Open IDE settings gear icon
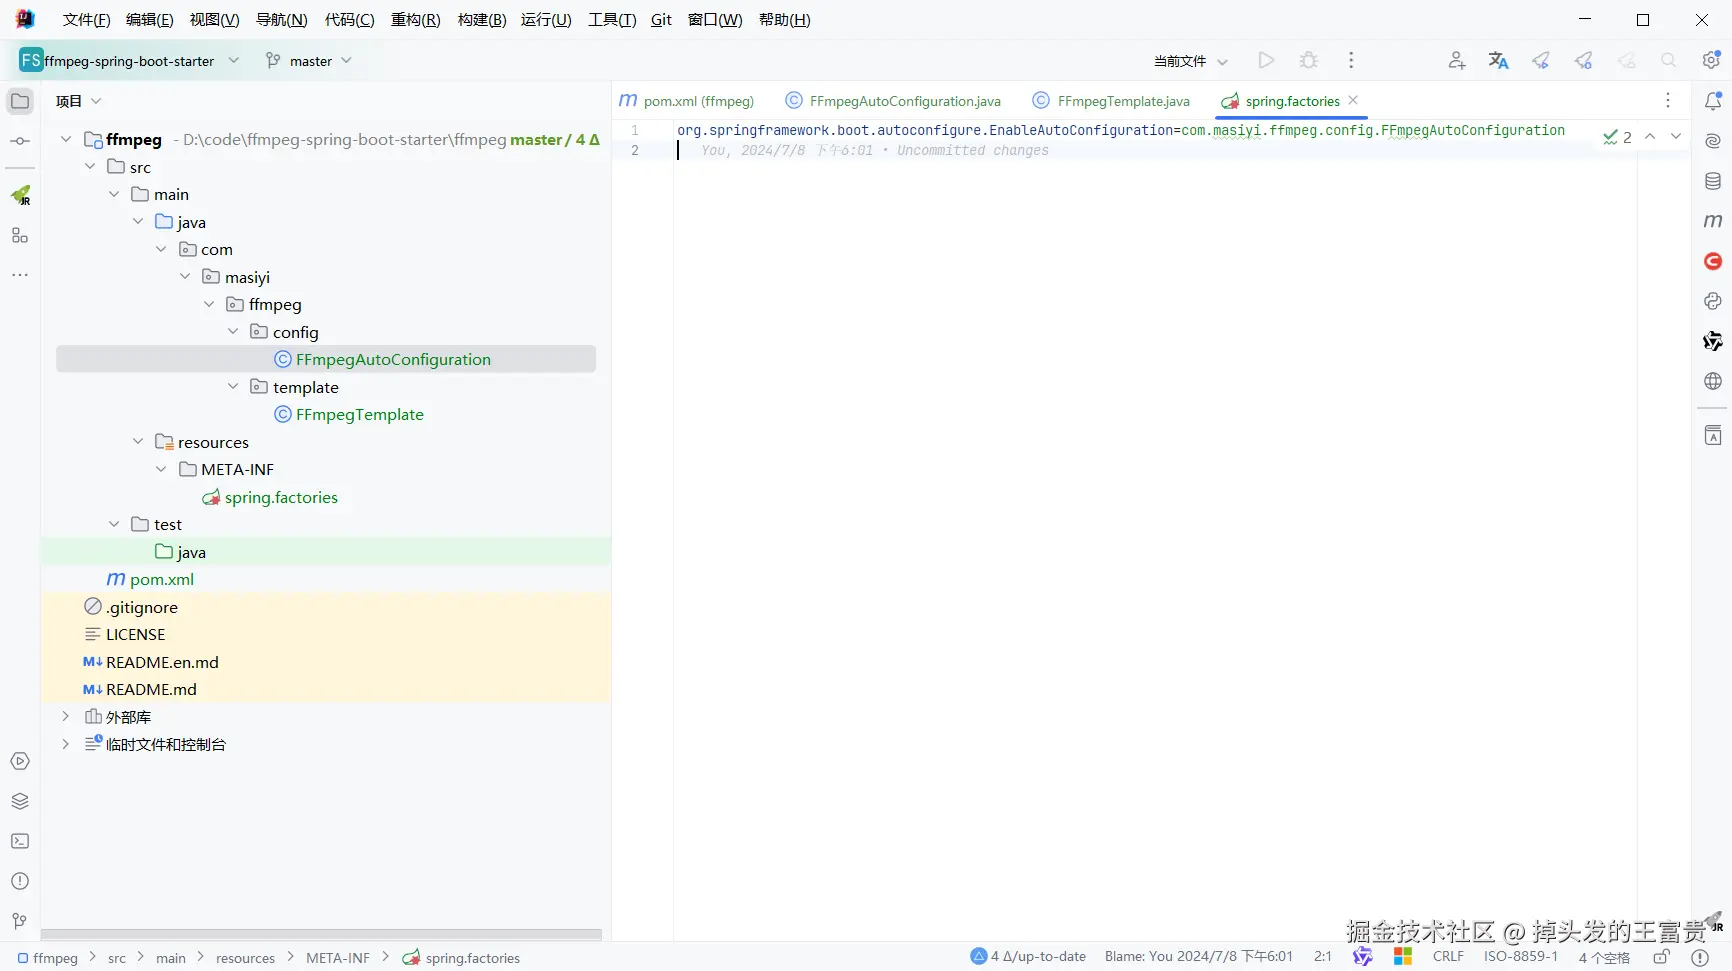Screen dimensions: 1732x971 pos(1711,61)
